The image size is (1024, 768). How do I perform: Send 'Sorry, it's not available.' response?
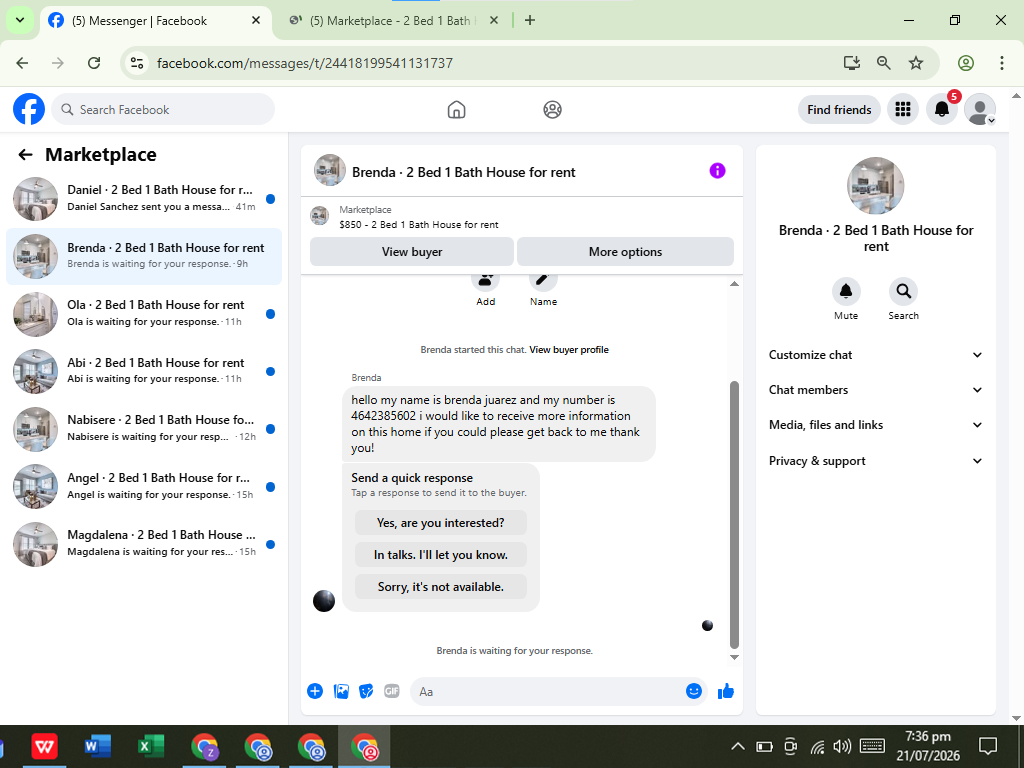[441, 586]
